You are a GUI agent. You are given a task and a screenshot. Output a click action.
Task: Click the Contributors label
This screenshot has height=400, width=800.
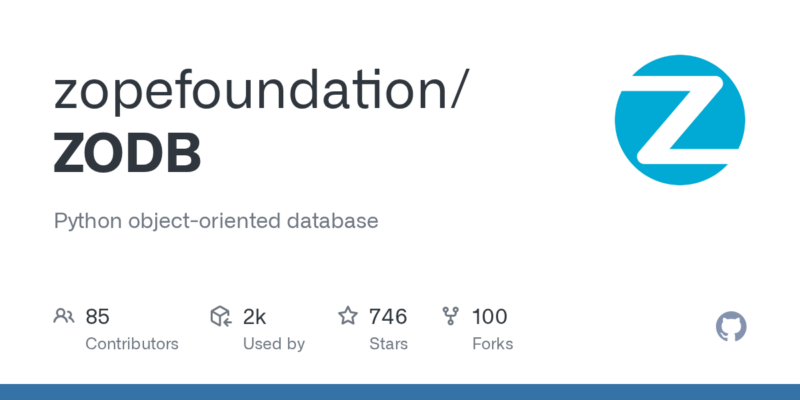(132, 343)
